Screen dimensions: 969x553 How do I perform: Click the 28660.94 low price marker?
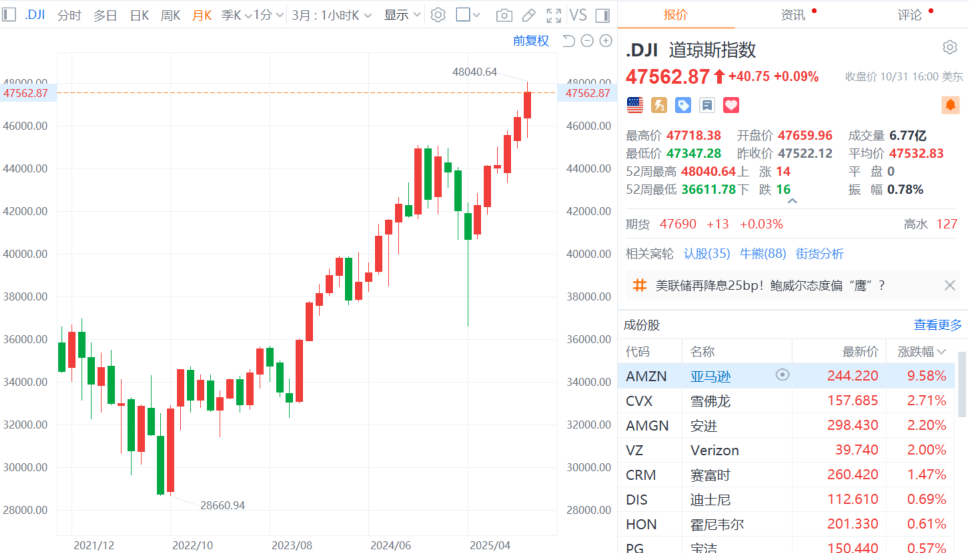pyautogui.click(x=222, y=505)
